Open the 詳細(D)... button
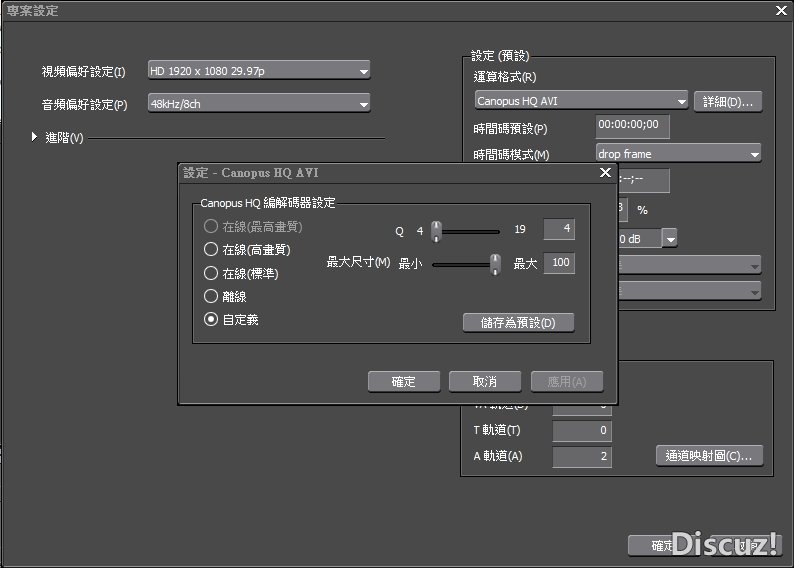This screenshot has width=794, height=568. (x=728, y=102)
